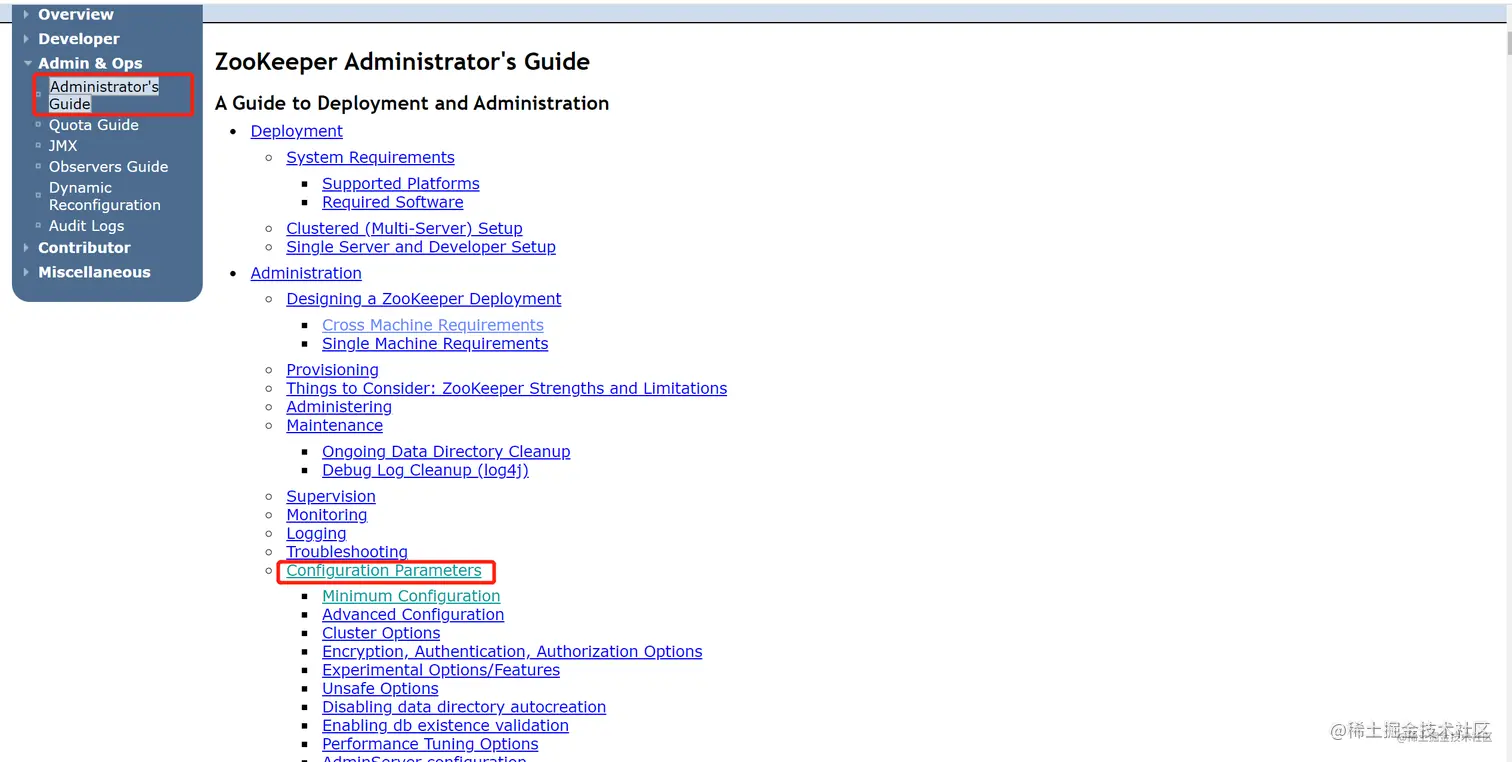Click ZooKeeper Administrator's Guide heading text
Image resolution: width=1512 pixels, height=762 pixels.
point(402,62)
